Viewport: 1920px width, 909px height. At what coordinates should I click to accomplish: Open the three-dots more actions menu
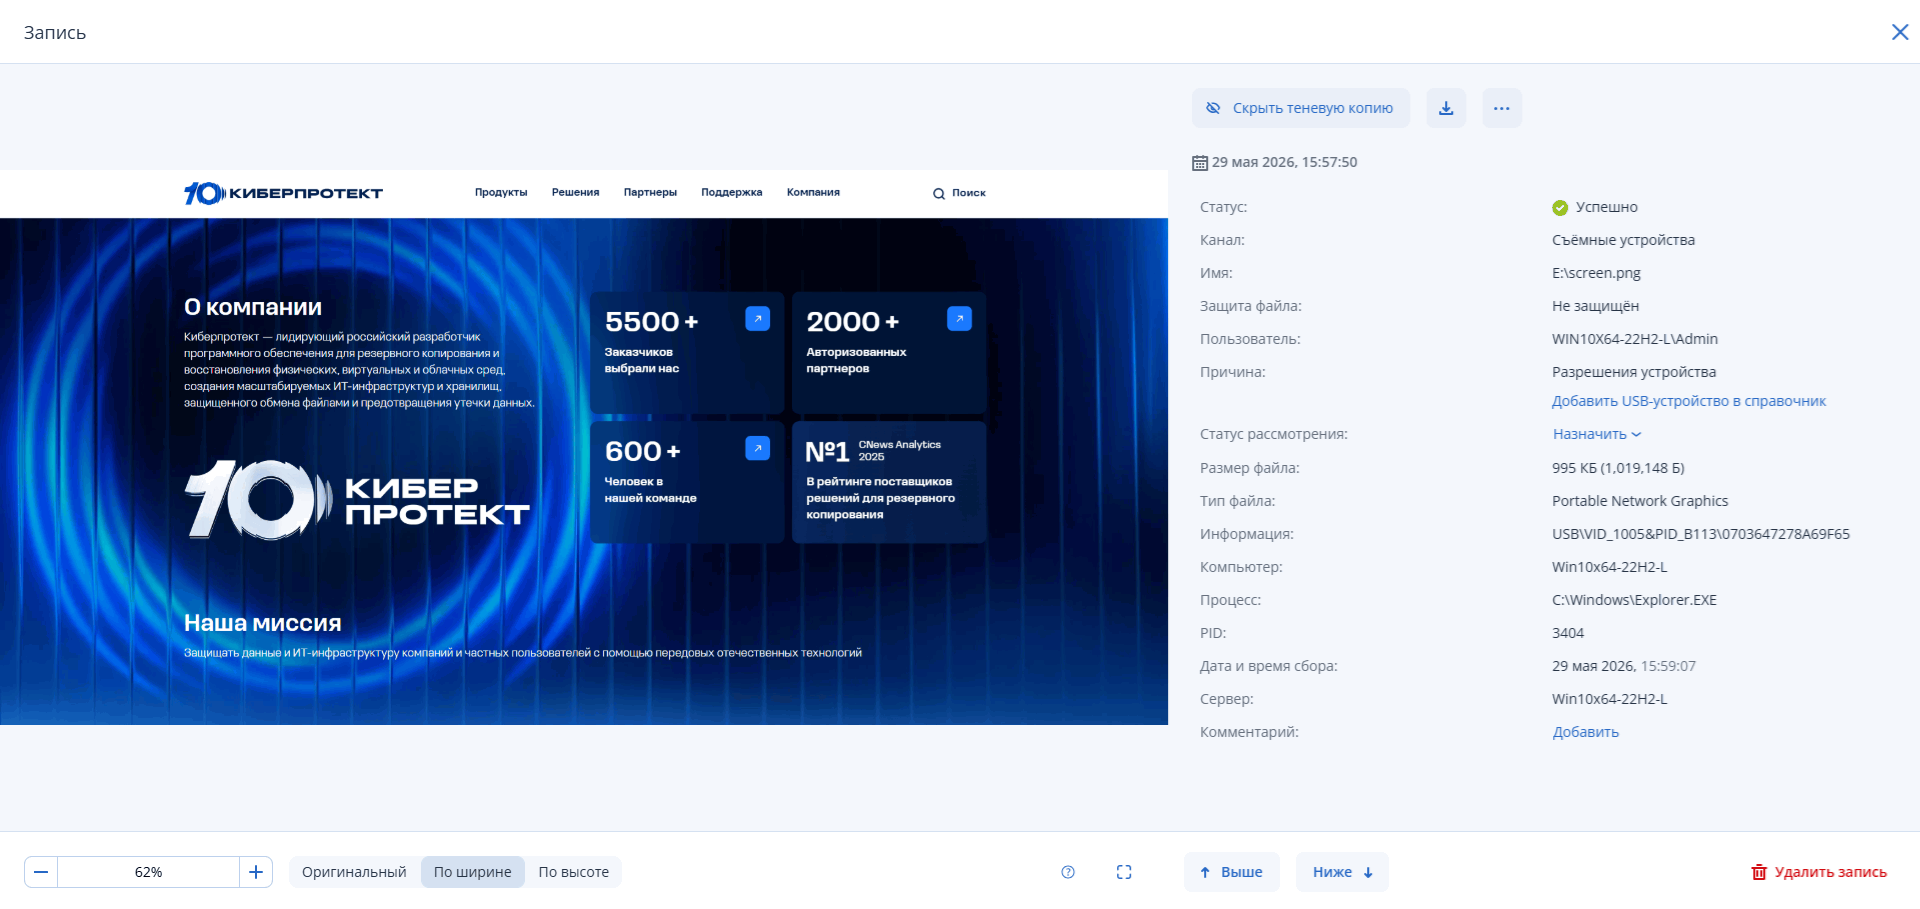pos(1502,108)
